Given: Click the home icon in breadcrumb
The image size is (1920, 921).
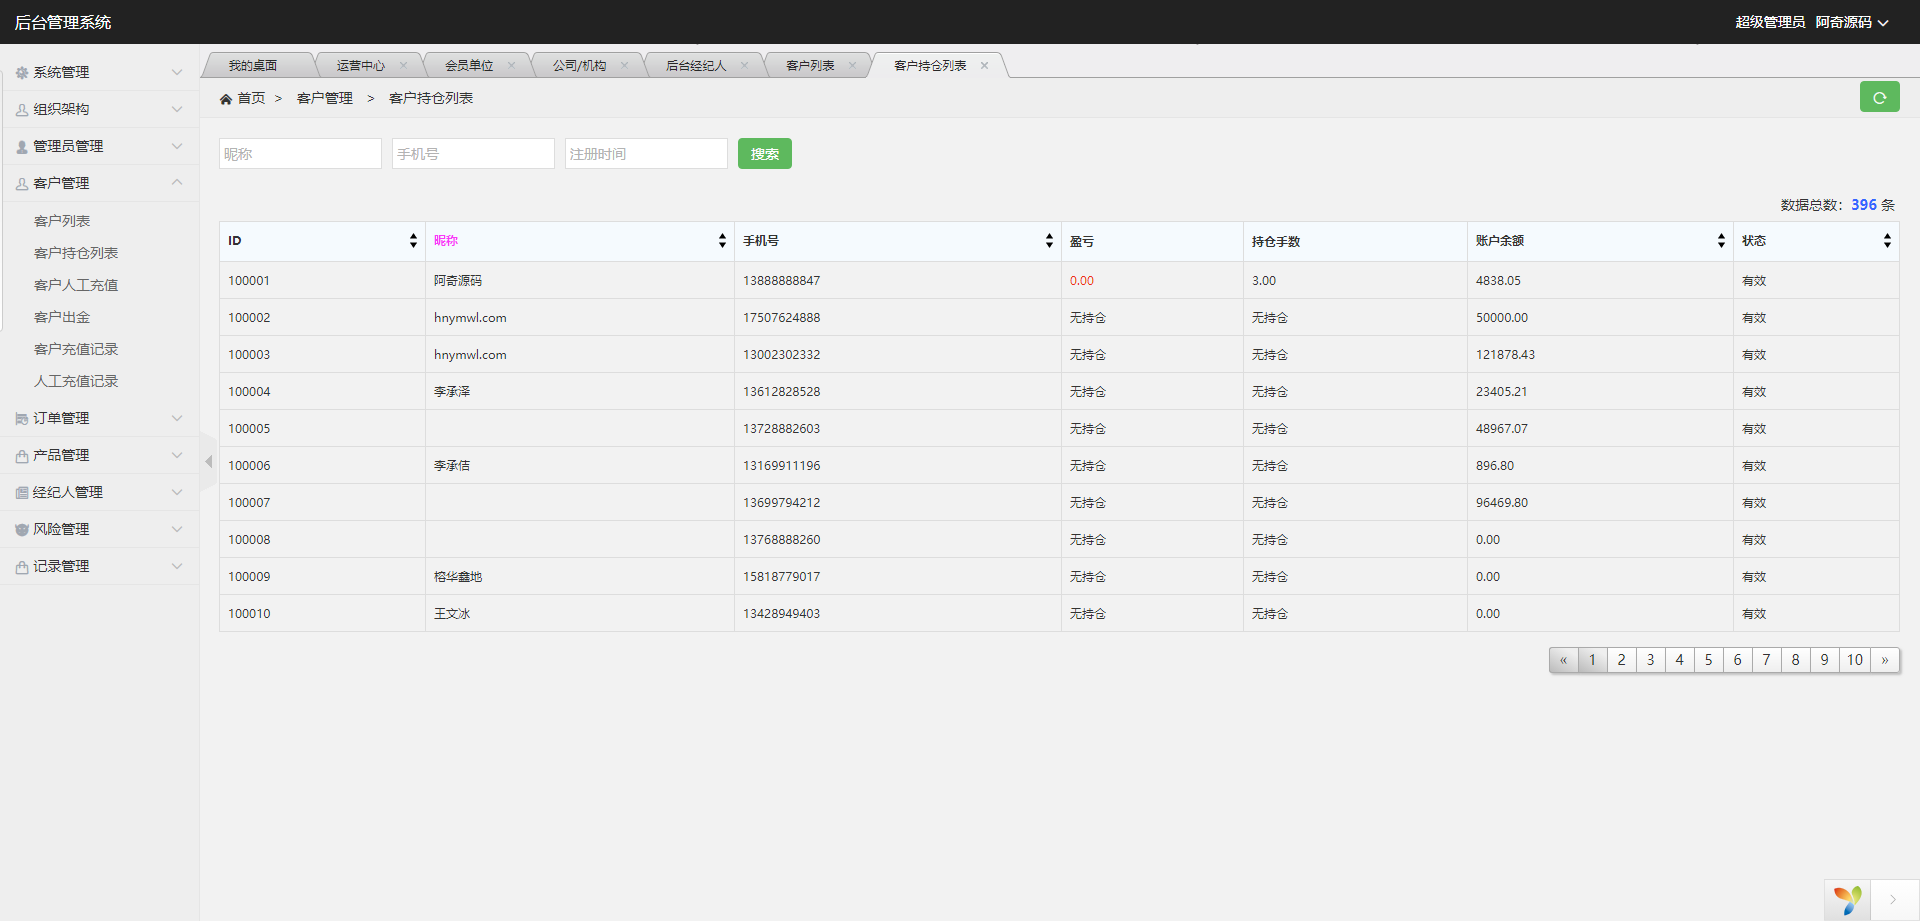Looking at the screenshot, I should pyautogui.click(x=226, y=99).
